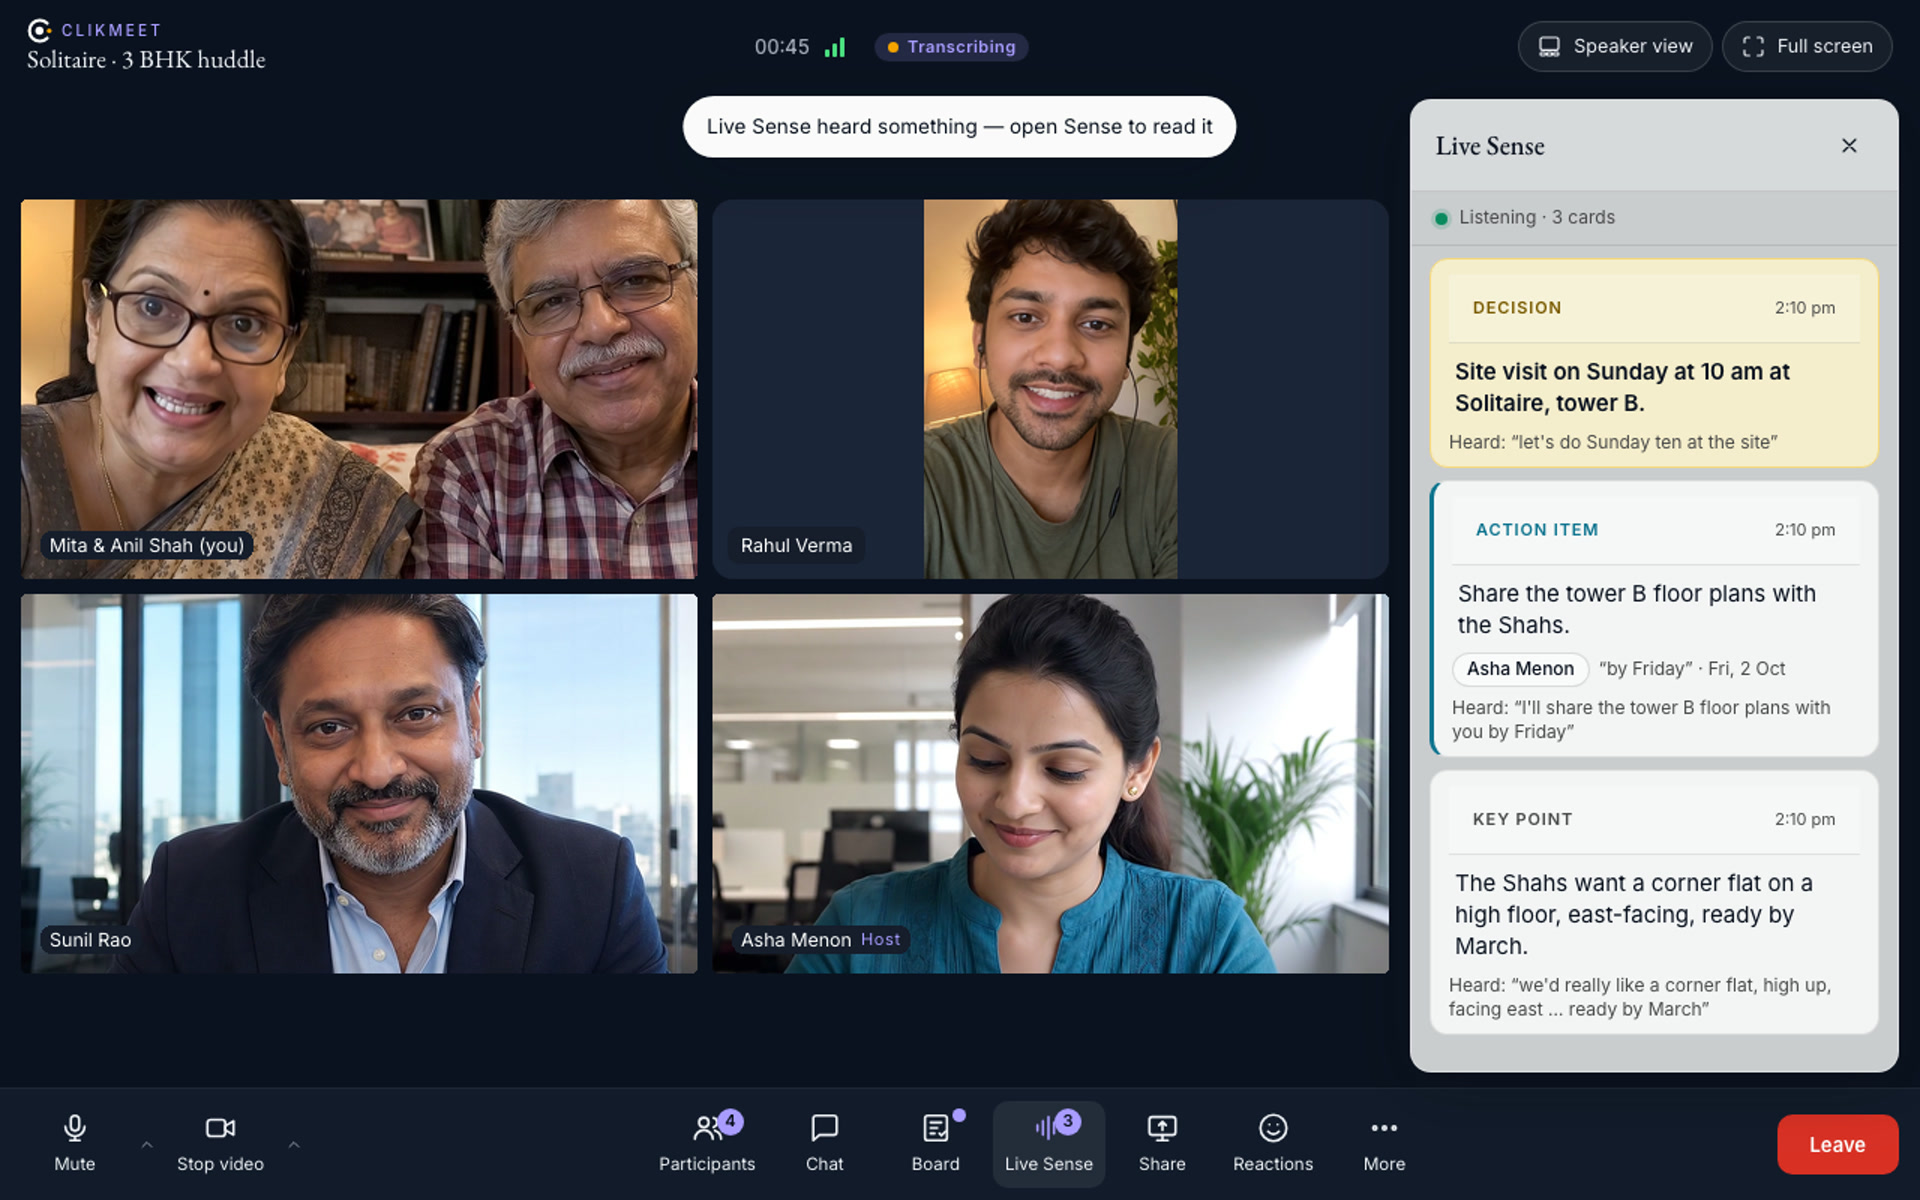The height and width of the screenshot is (1200, 1920).
Task: Open the More options menu
Action: tap(1384, 1143)
